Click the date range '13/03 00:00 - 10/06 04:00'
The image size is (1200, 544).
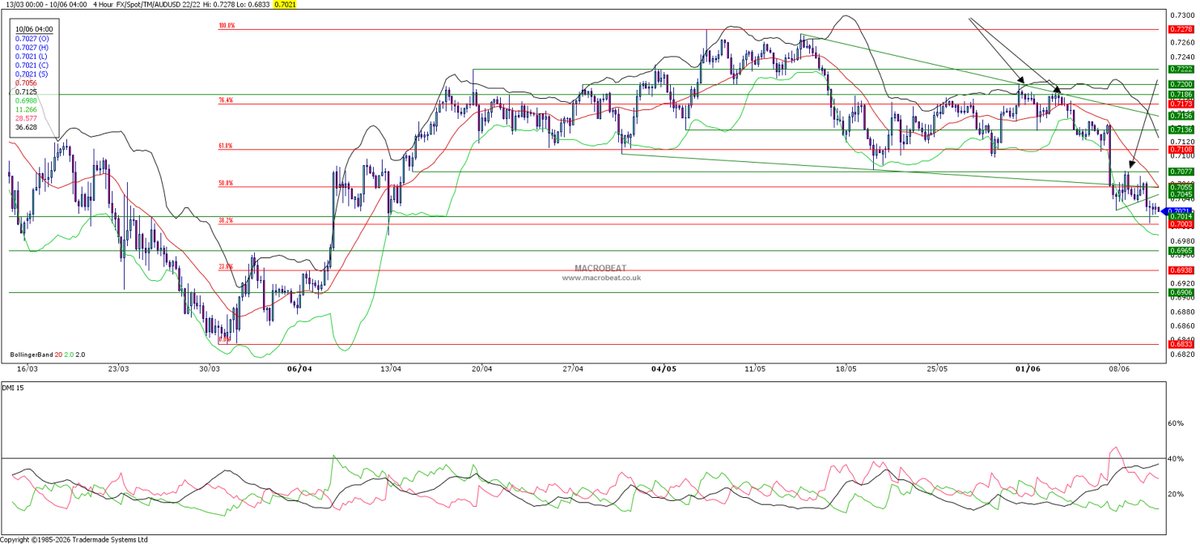(45, 5)
